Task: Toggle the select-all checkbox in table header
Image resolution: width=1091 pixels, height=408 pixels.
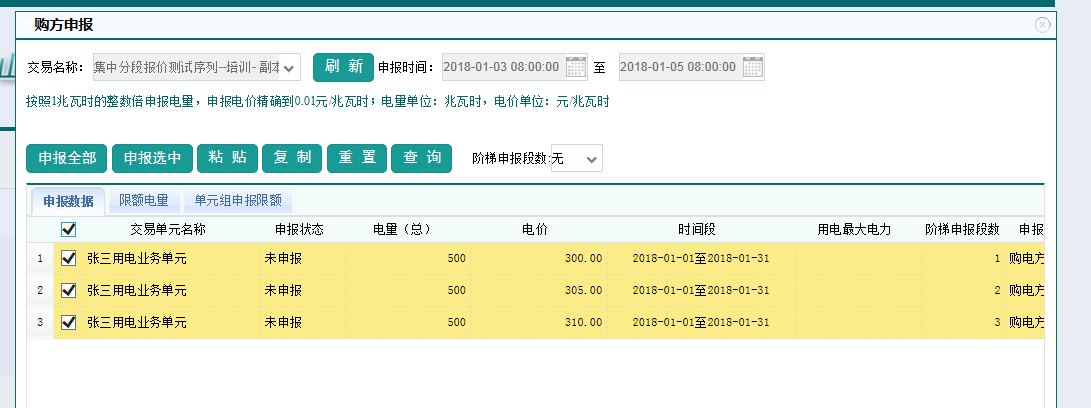Action: click(x=69, y=229)
